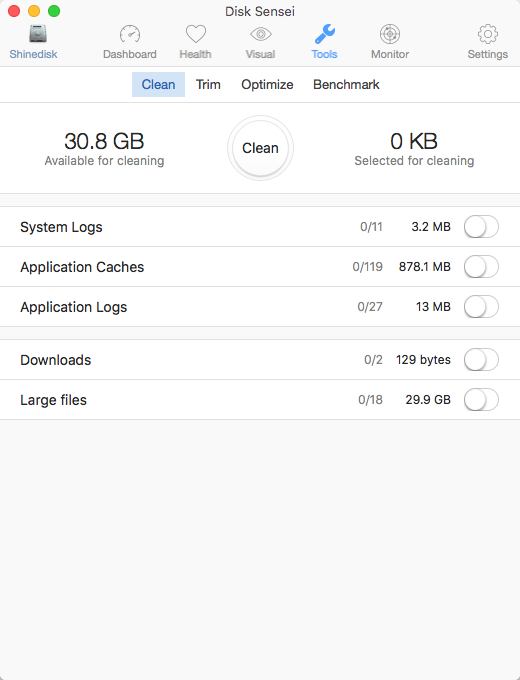Image resolution: width=520 pixels, height=680 pixels.
Task: Enable the Application Caches toggle
Action: tap(481, 267)
